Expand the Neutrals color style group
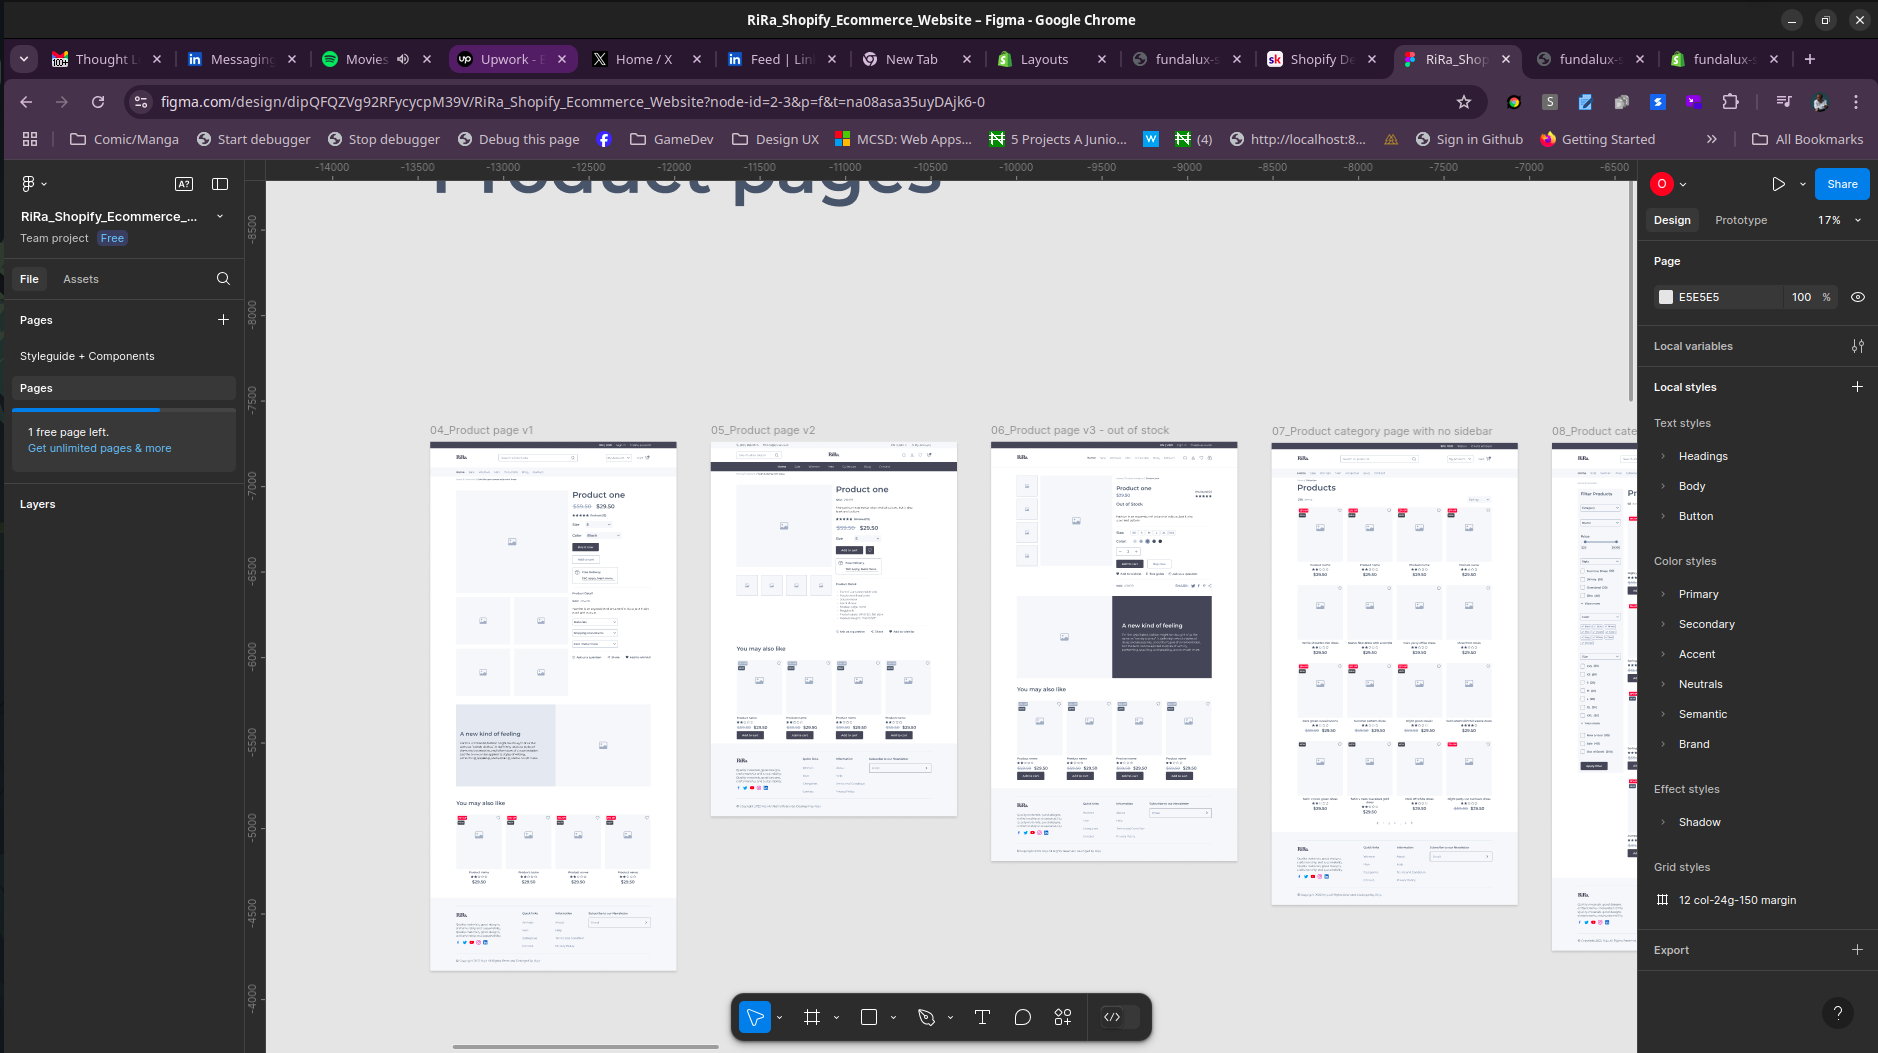This screenshot has width=1878, height=1053. click(1663, 684)
